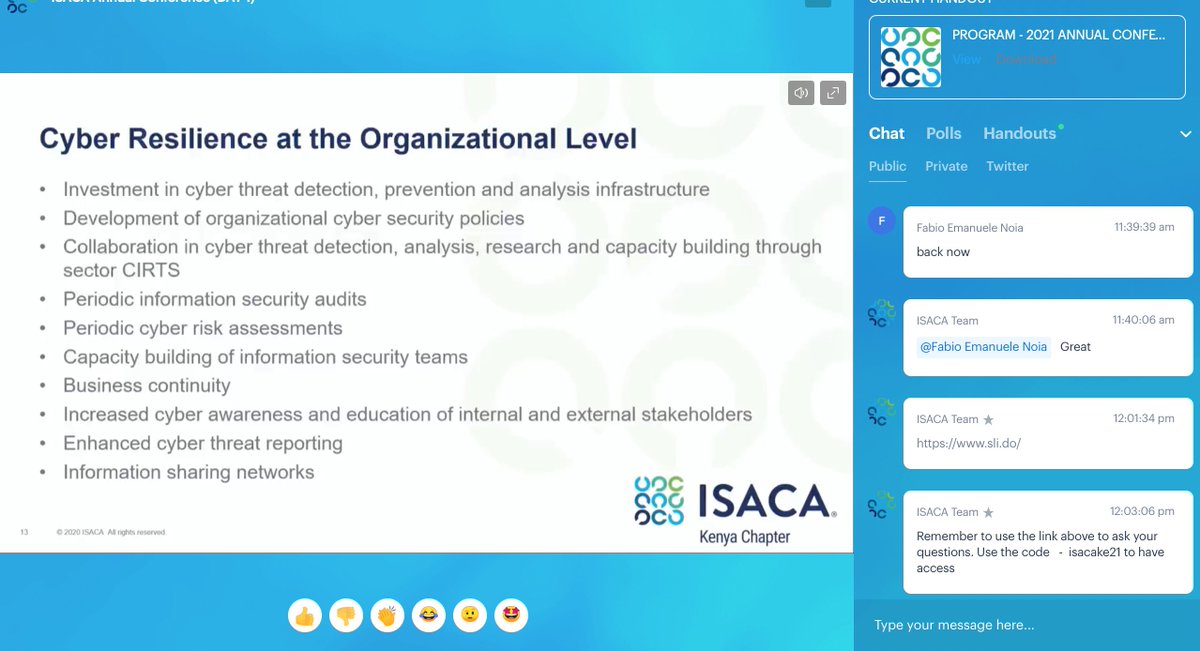The width and height of the screenshot is (1200, 651).
Task: Click the bullet 'Periodic cyber risk assessments'
Action: tap(202, 328)
